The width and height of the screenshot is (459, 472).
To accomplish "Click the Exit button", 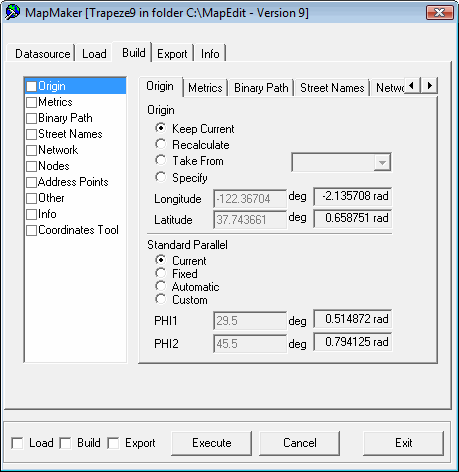I will tap(404, 443).
